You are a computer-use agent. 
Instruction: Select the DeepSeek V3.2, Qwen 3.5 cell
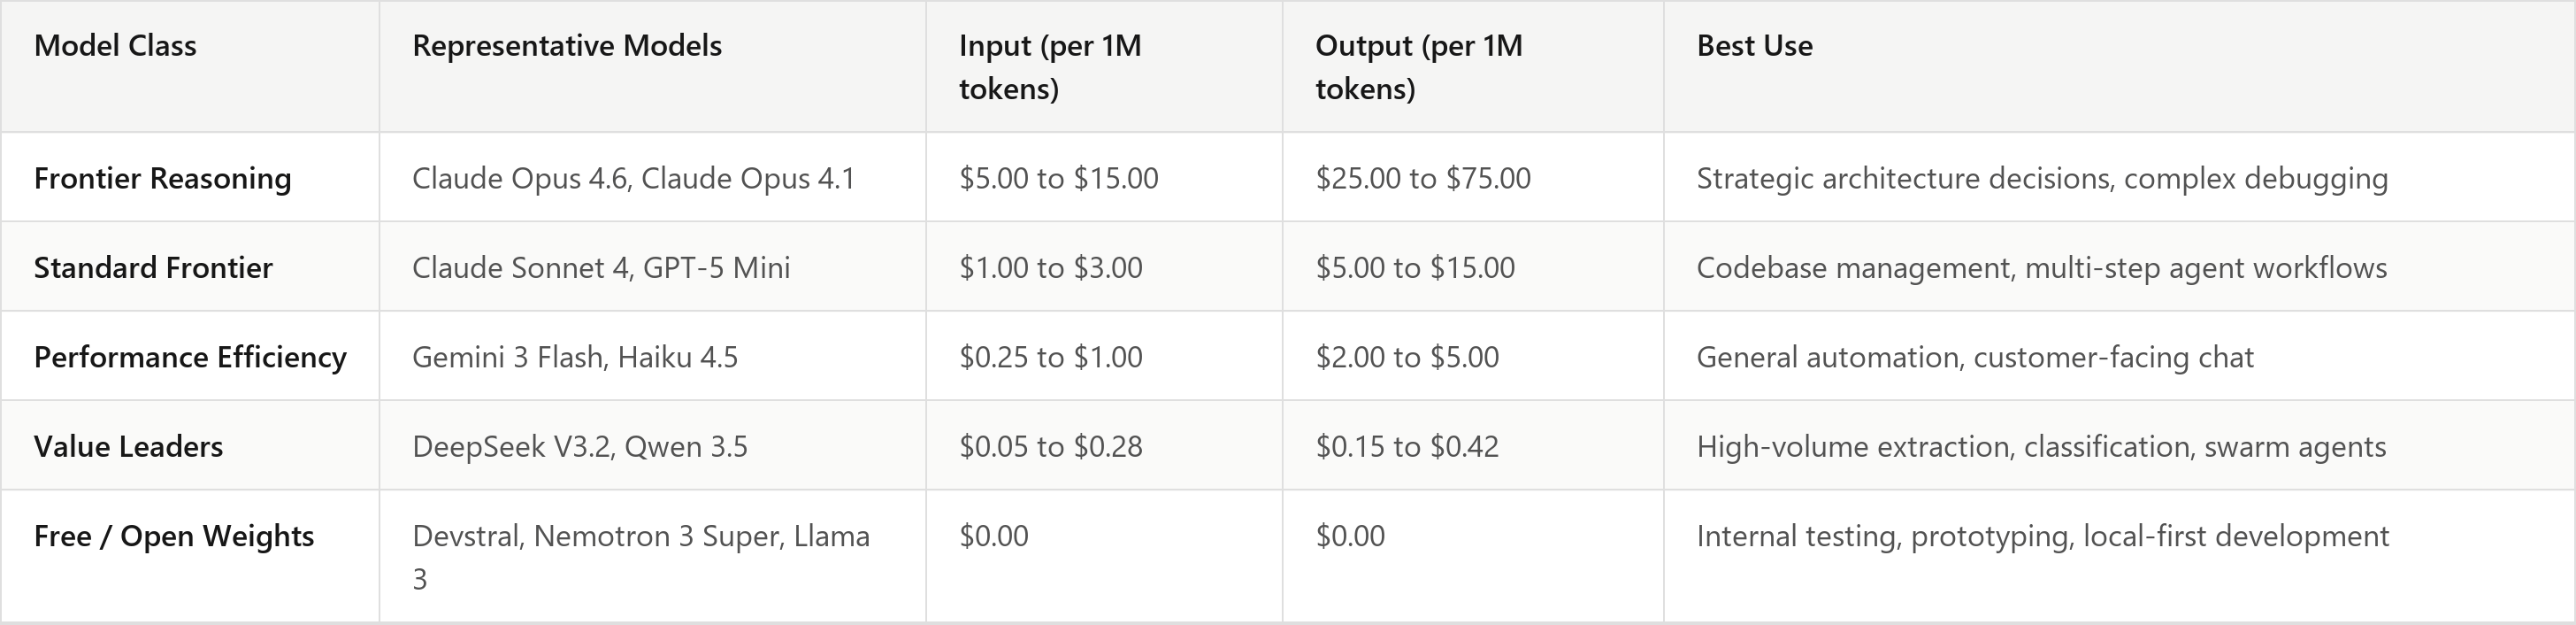[580, 446]
